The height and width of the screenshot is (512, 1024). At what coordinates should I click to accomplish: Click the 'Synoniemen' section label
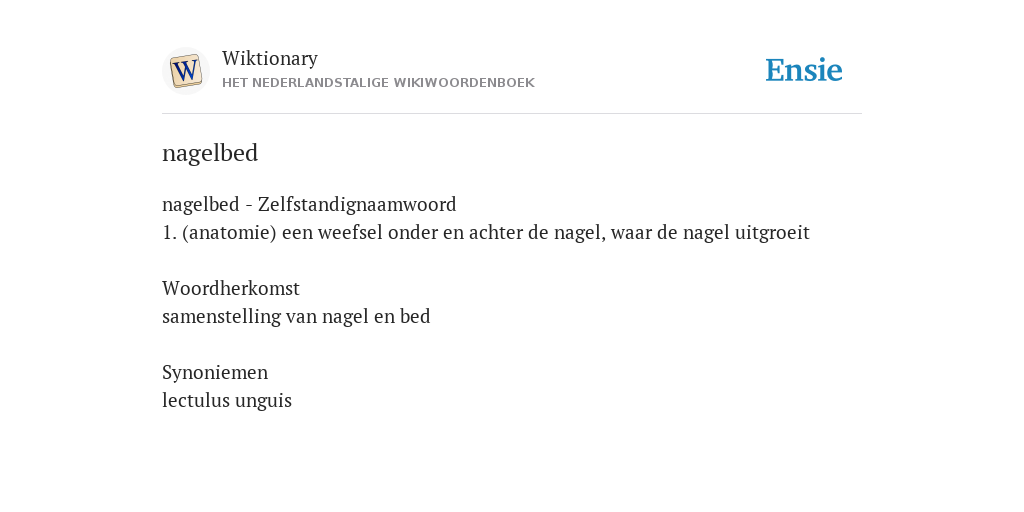tap(215, 372)
